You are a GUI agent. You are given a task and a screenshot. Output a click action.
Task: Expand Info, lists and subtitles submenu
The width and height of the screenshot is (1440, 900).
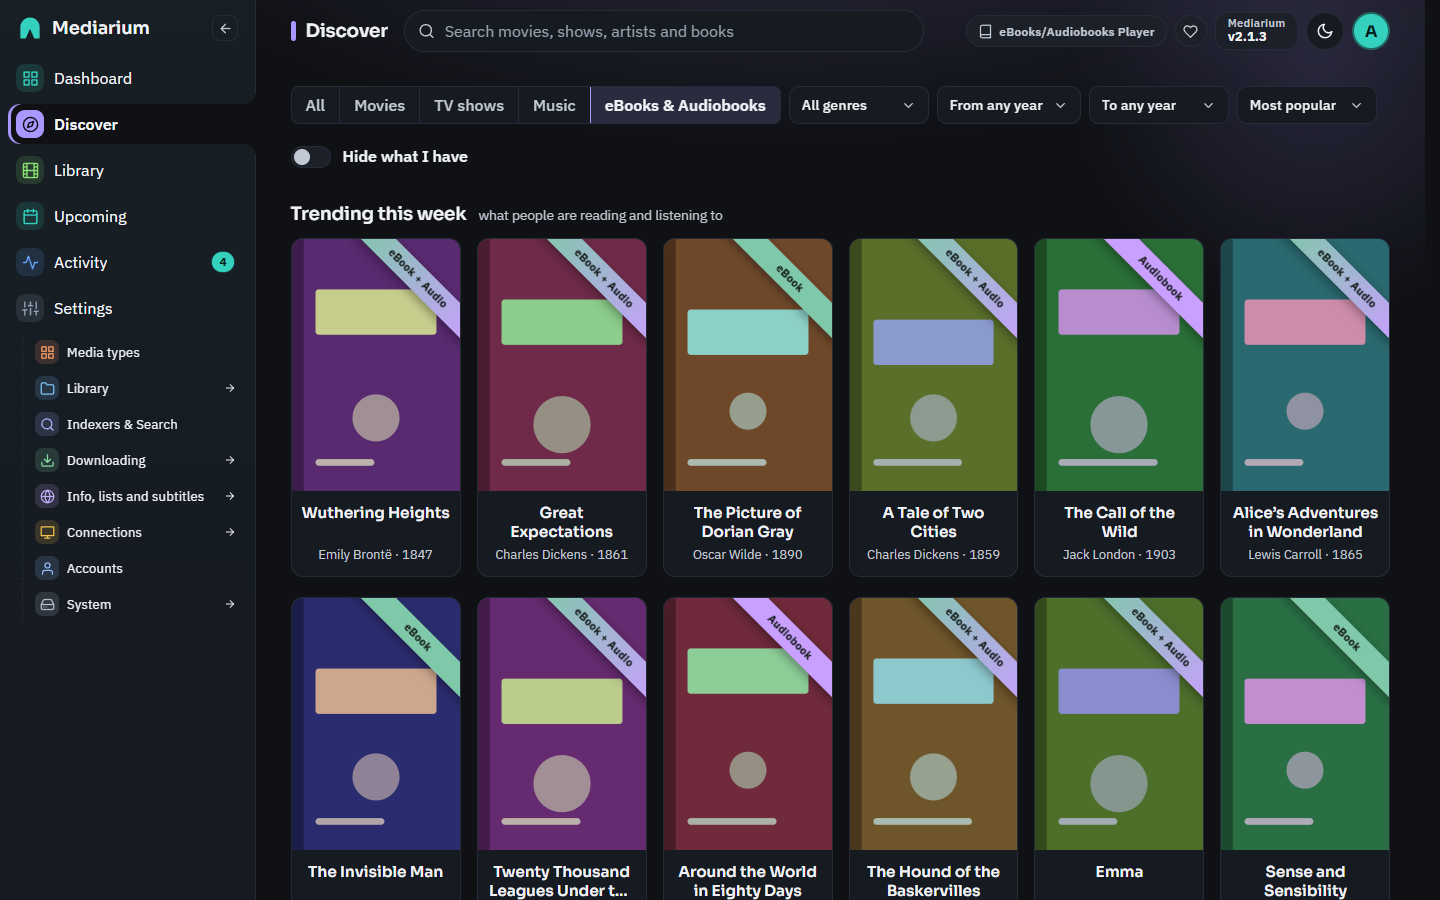pyautogui.click(x=230, y=496)
